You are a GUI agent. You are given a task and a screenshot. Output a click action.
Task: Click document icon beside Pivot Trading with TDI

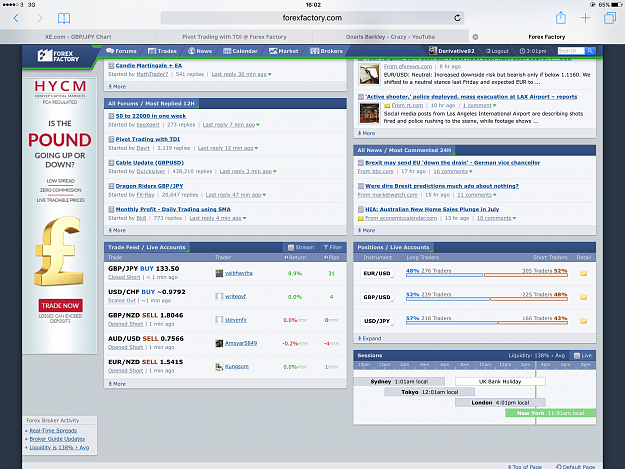point(111,139)
